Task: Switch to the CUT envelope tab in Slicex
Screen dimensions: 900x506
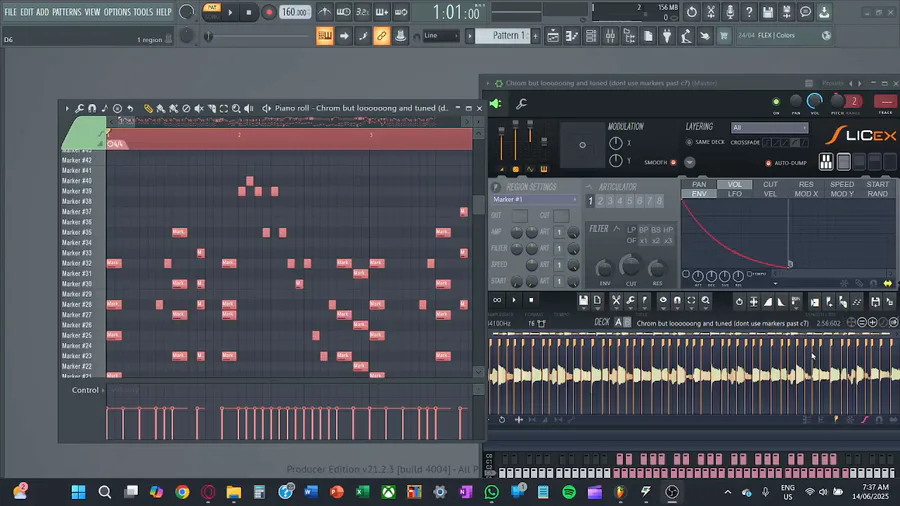Action: pos(770,184)
